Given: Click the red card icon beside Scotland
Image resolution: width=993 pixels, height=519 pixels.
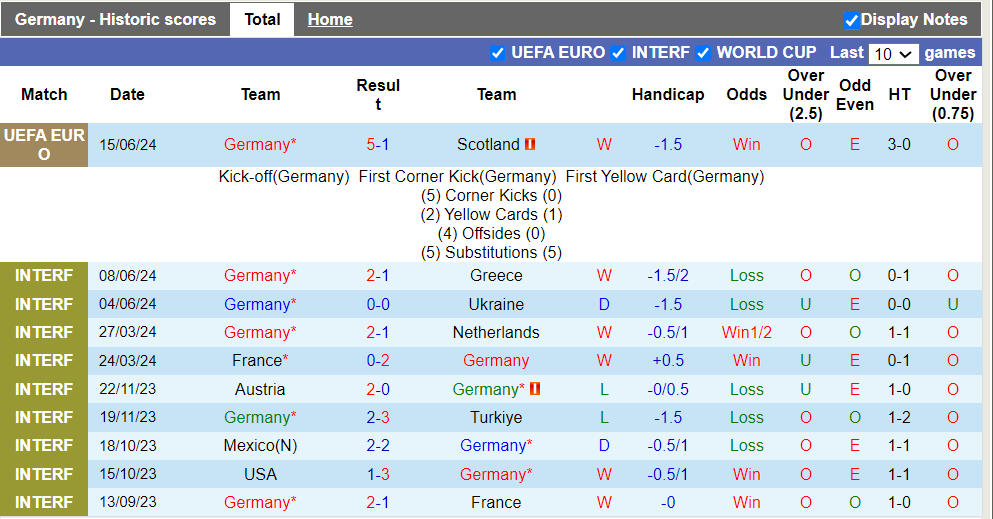Looking at the screenshot, I should 530,145.
